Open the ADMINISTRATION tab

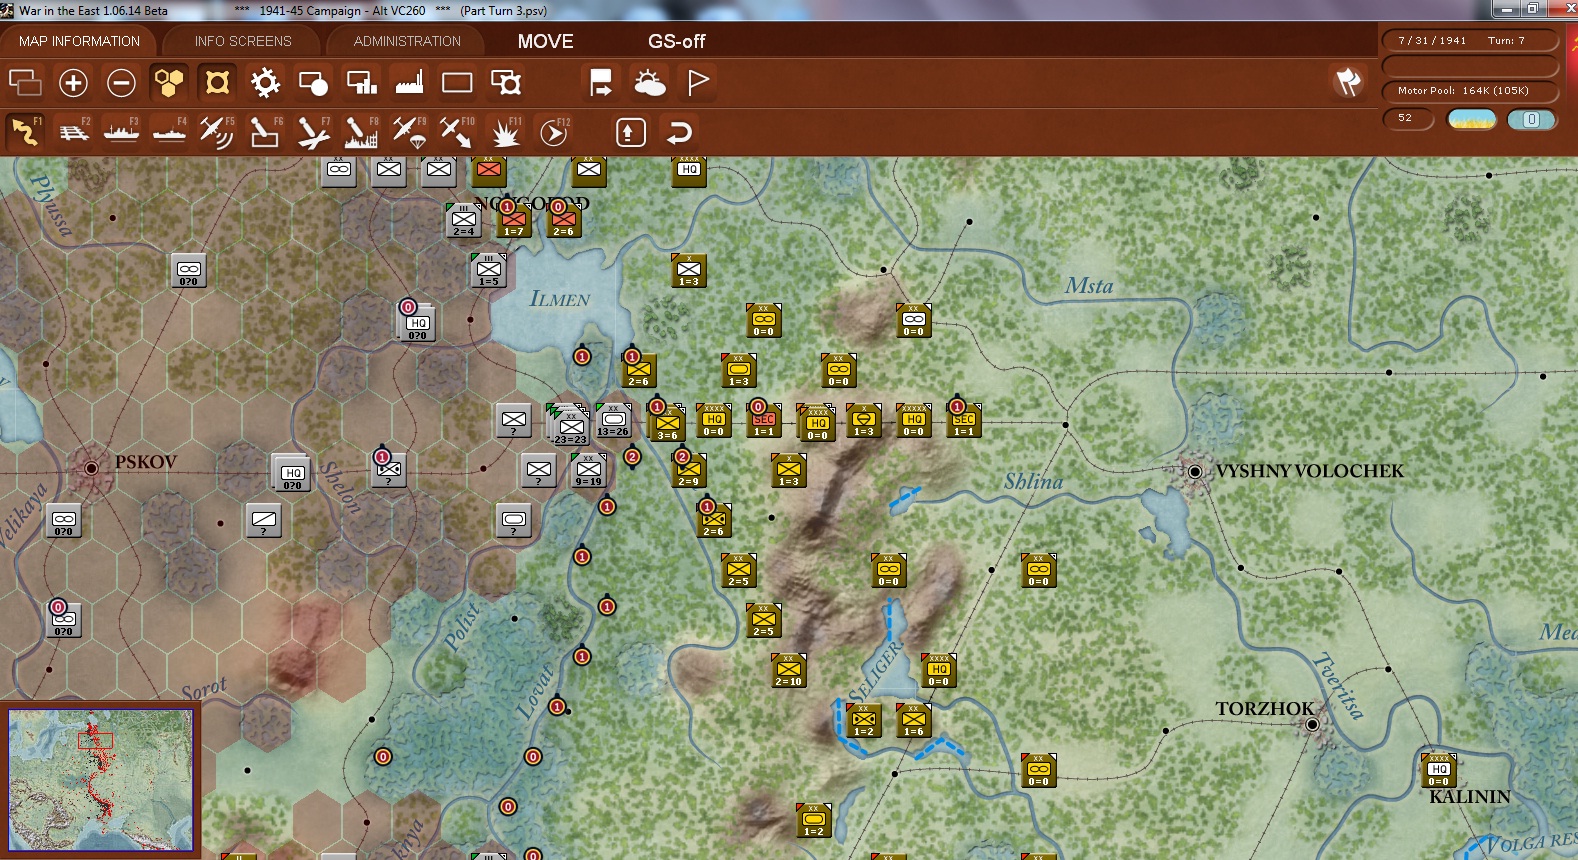coord(407,41)
